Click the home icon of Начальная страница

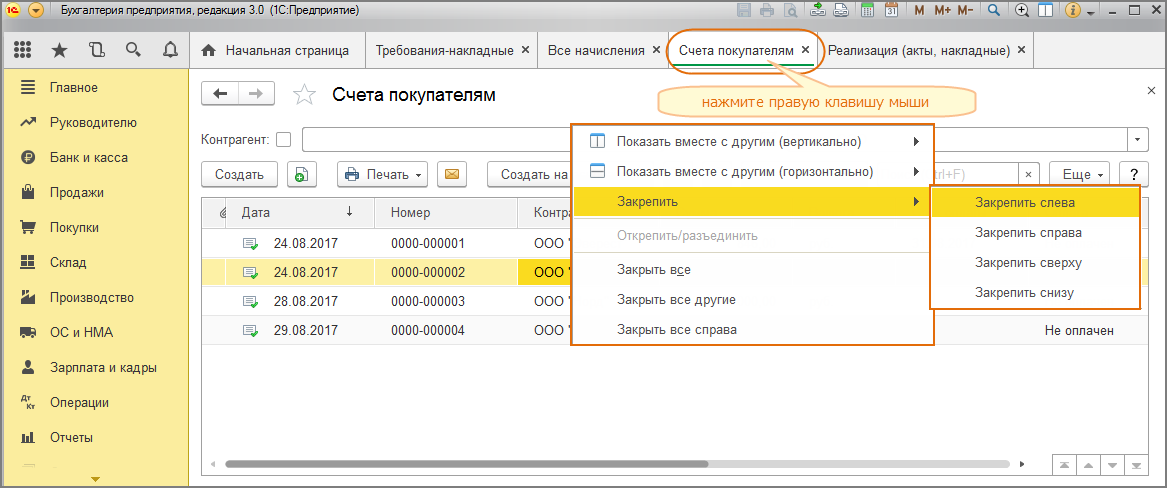tap(209, 51)
